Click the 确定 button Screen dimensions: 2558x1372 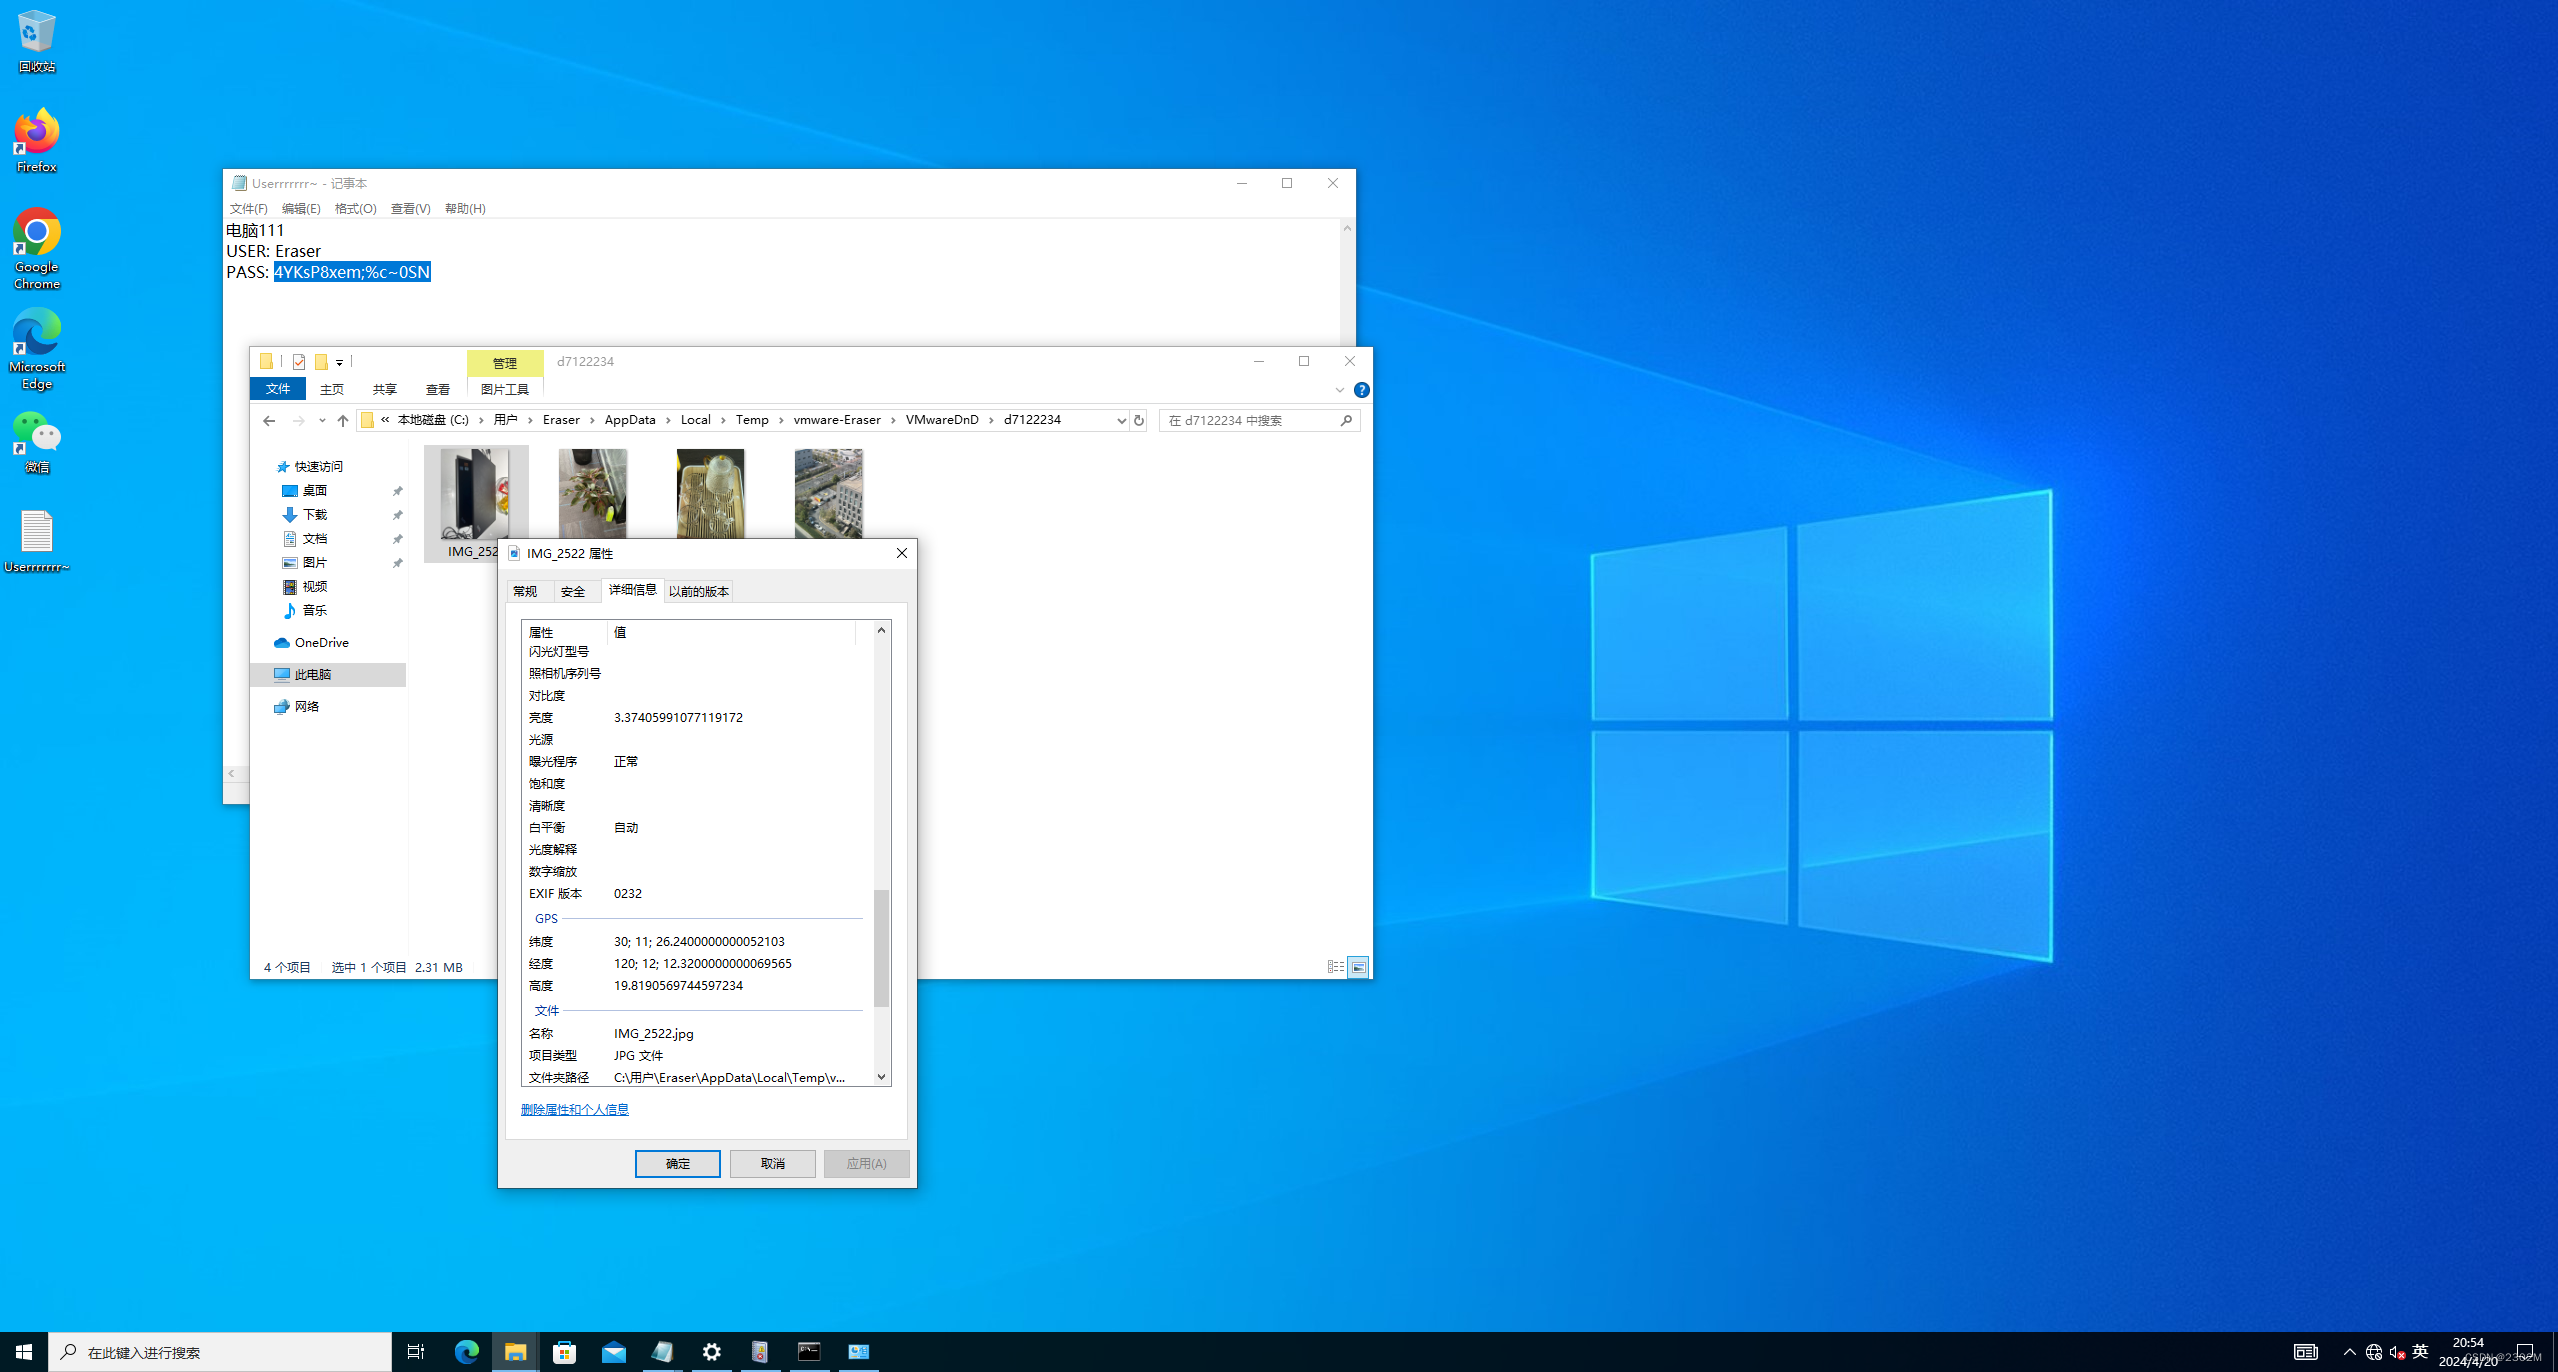tap(677, 1163)
